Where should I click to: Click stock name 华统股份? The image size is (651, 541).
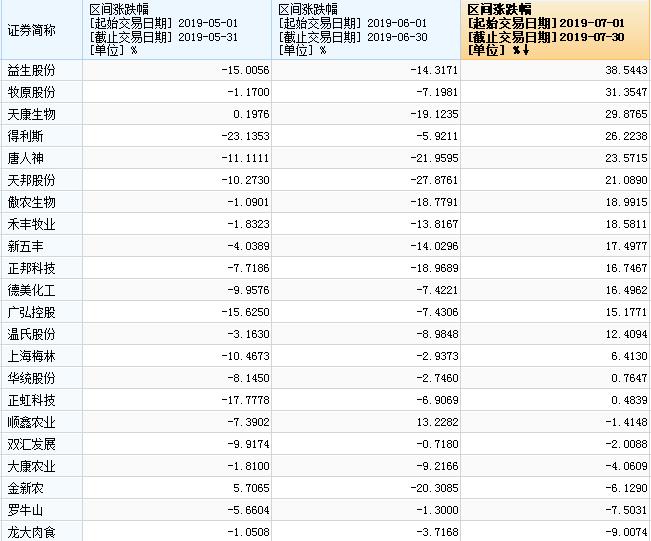32,378
